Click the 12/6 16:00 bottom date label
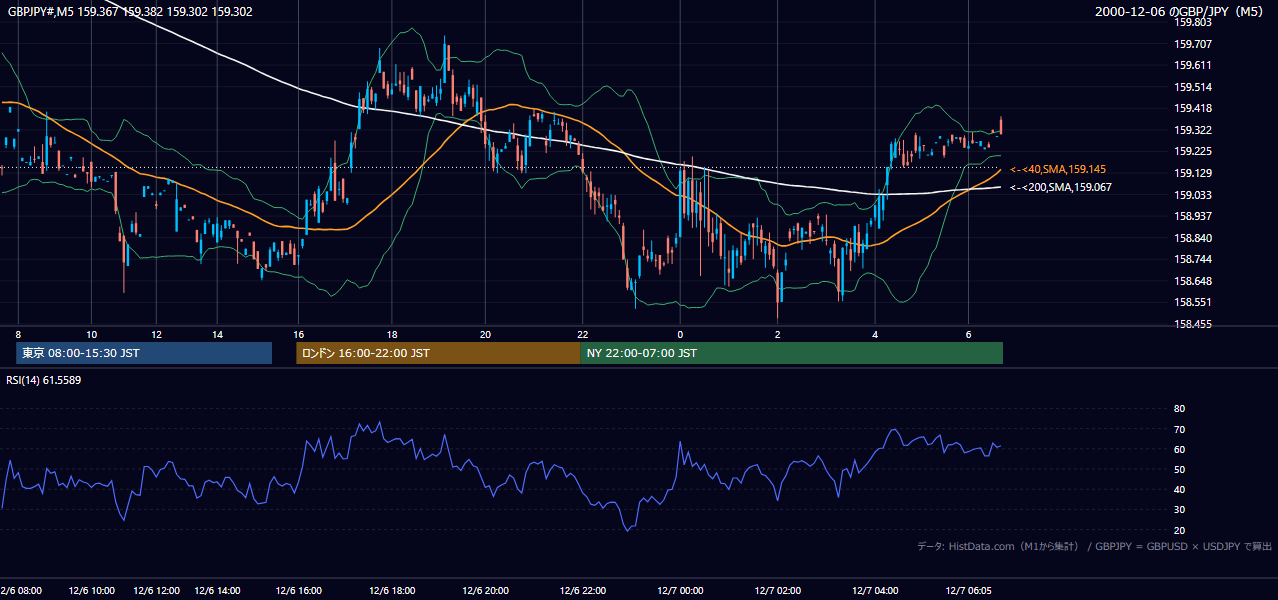This screenshot has width=1278, height=600. (299, 591)
